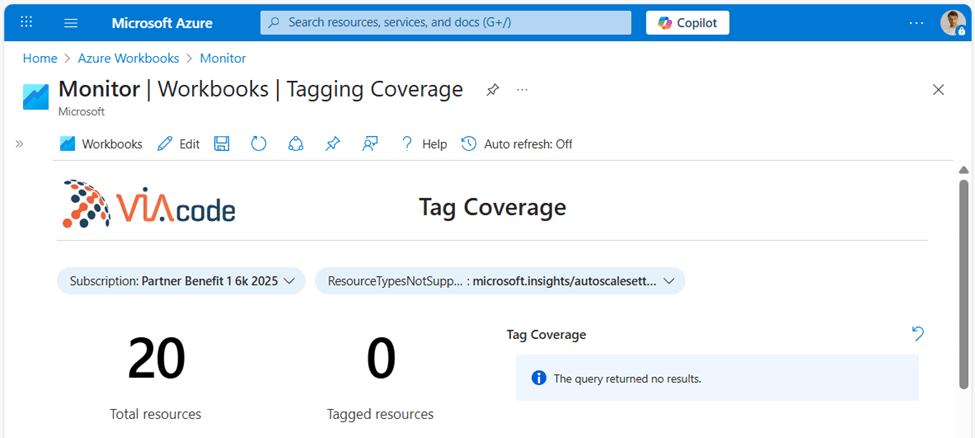The width and height of the screenshot is (975, 438).
Task: Click the Share workbook icon
Action: pos(295,144)
